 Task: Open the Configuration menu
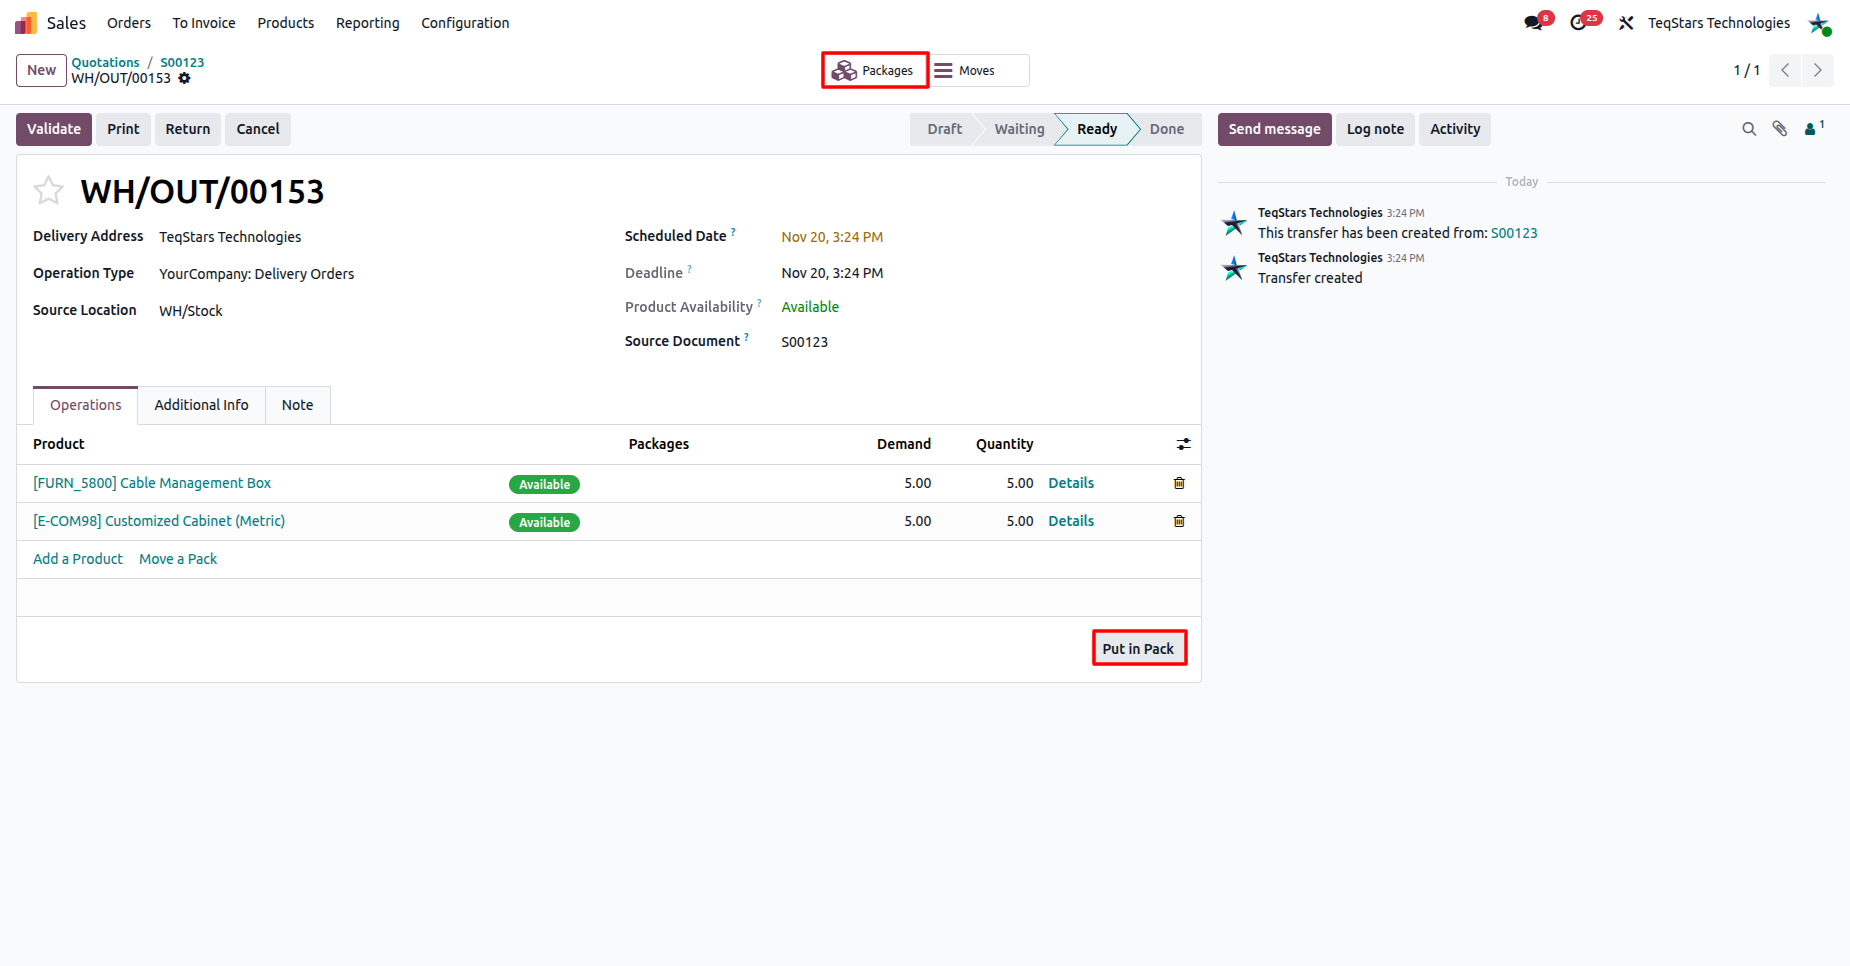click(465, 23)
